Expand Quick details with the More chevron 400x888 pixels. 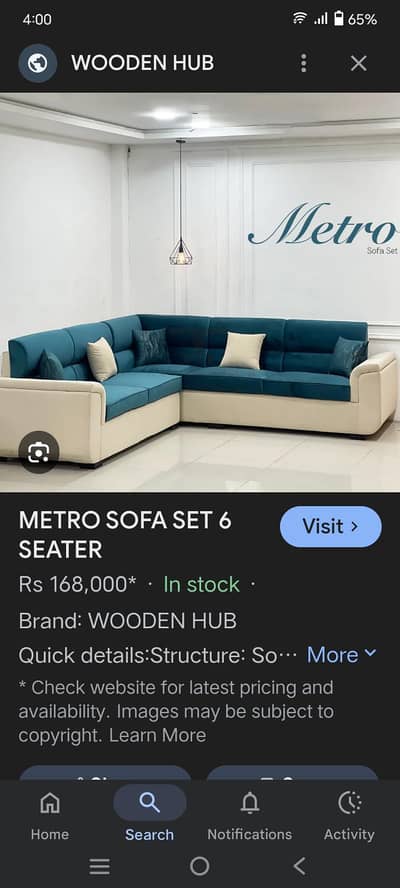[x=342, y=655]
